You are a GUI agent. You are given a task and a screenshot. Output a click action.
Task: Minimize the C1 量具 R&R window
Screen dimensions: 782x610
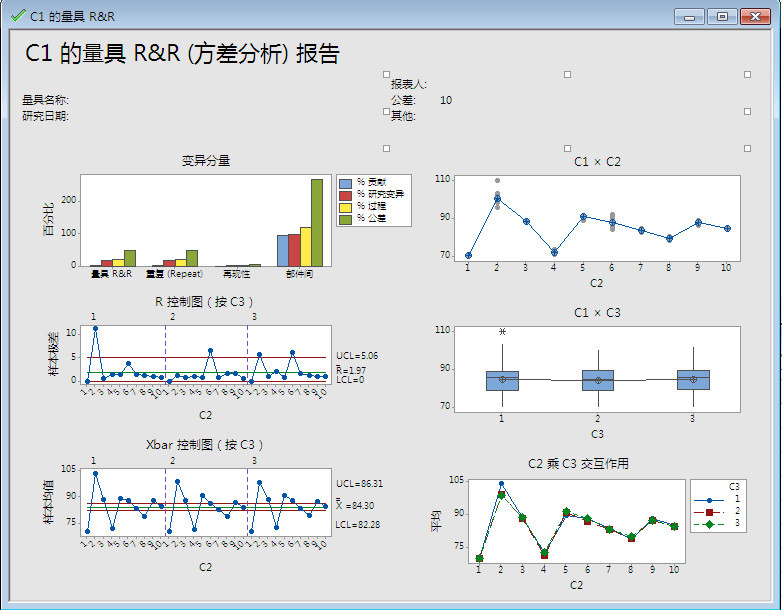689,15
